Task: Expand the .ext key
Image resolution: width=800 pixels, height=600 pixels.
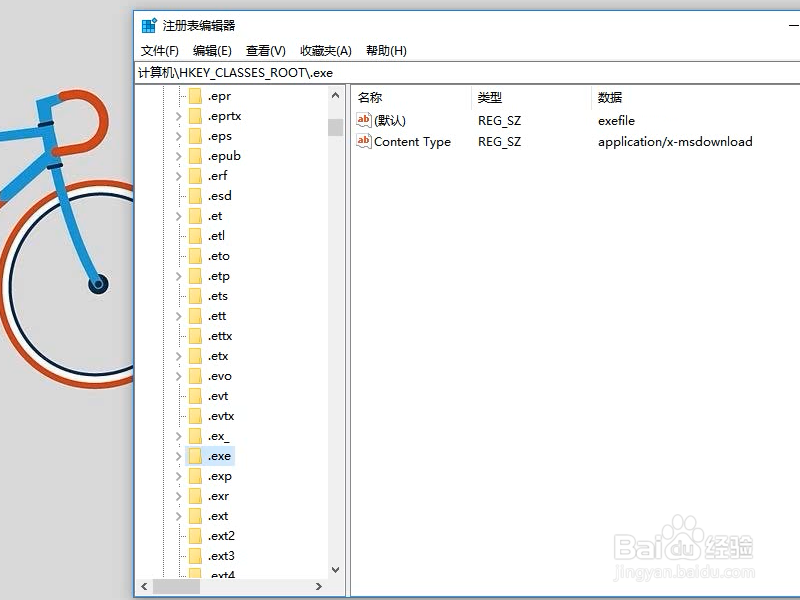Action: click(179, 516)
